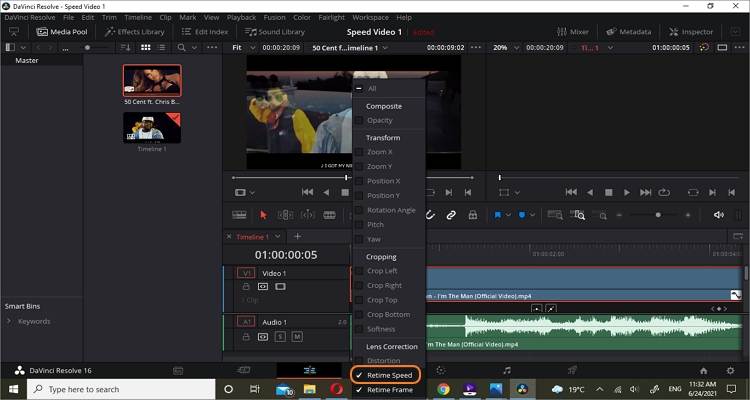Toggle the position lock icon in toolbar
The width and height of the screenshot is (750, 400).
(x=473, y=215)
